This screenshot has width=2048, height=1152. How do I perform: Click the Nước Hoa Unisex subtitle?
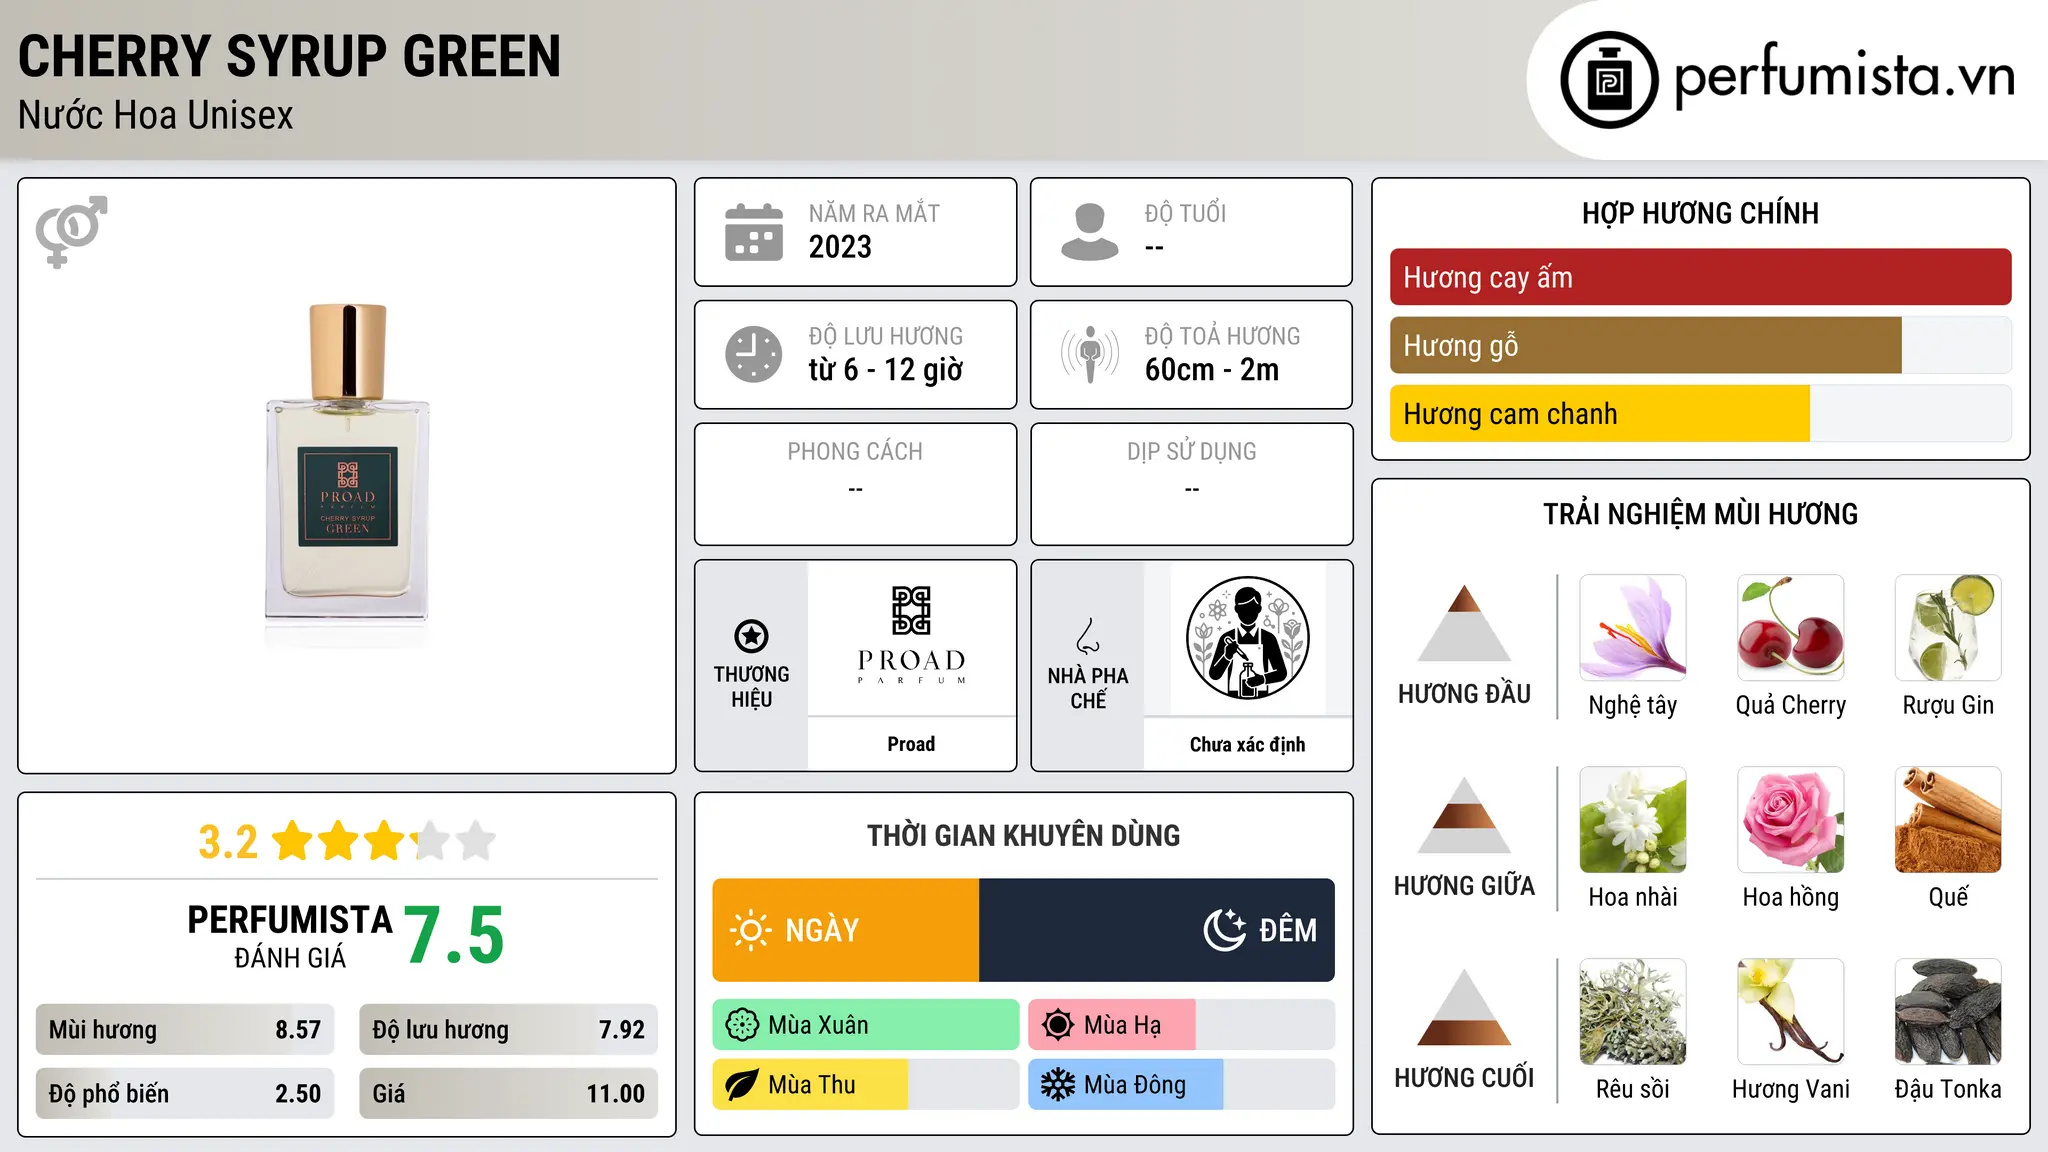[x=155, y=116]
